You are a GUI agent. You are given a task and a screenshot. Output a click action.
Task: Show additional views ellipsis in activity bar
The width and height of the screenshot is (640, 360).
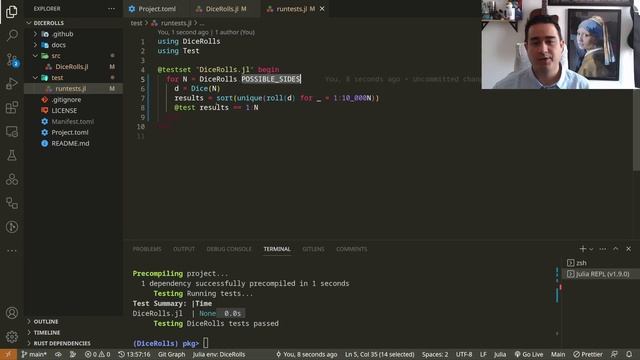(12, 250)
